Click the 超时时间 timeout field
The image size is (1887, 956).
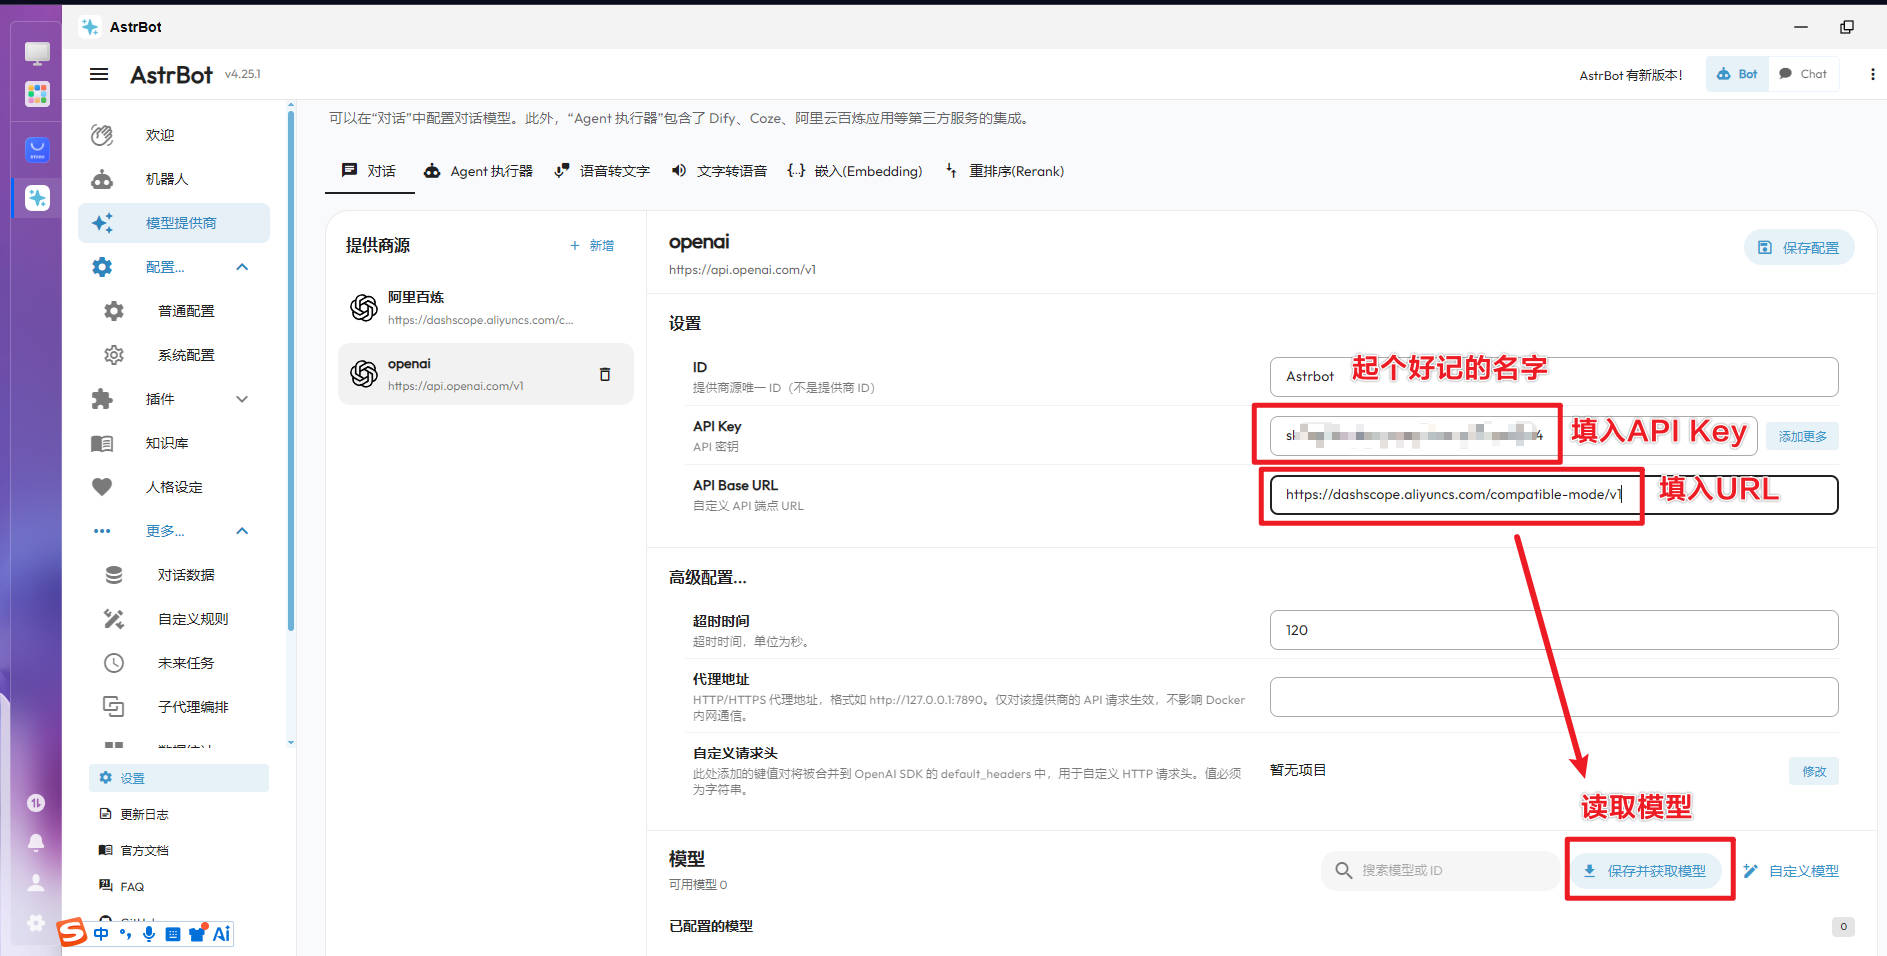point(1554,630)
